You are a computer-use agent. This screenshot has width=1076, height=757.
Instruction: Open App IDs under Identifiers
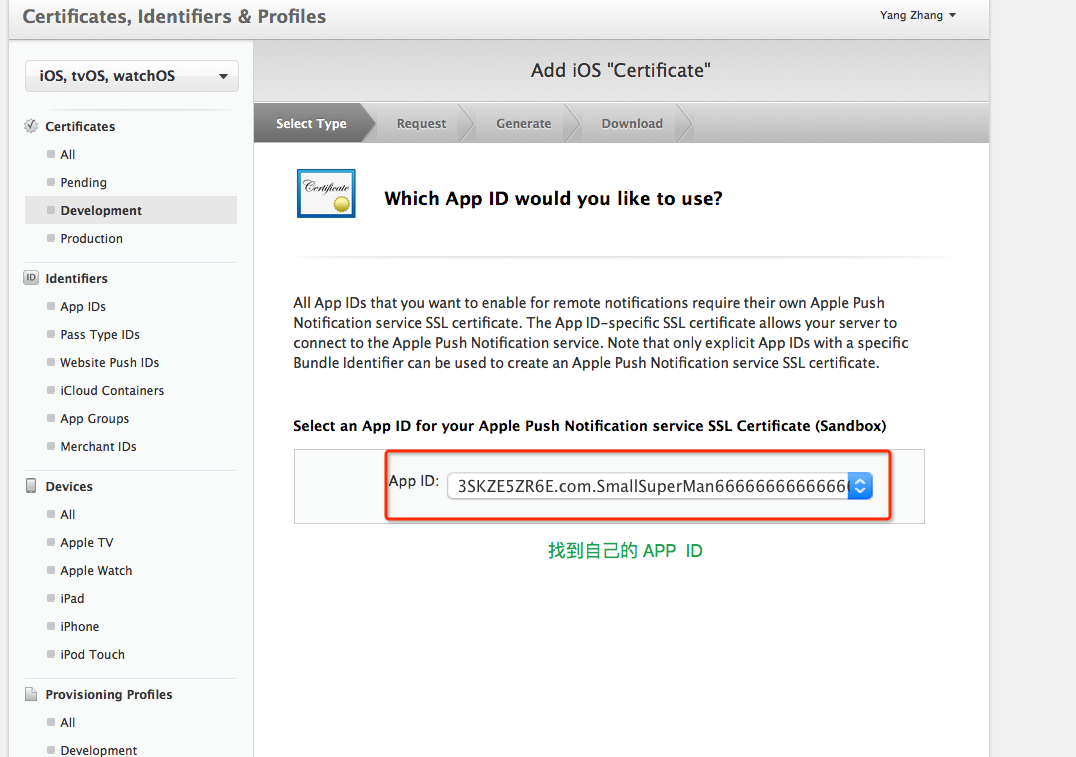click(x=82, y=306)
